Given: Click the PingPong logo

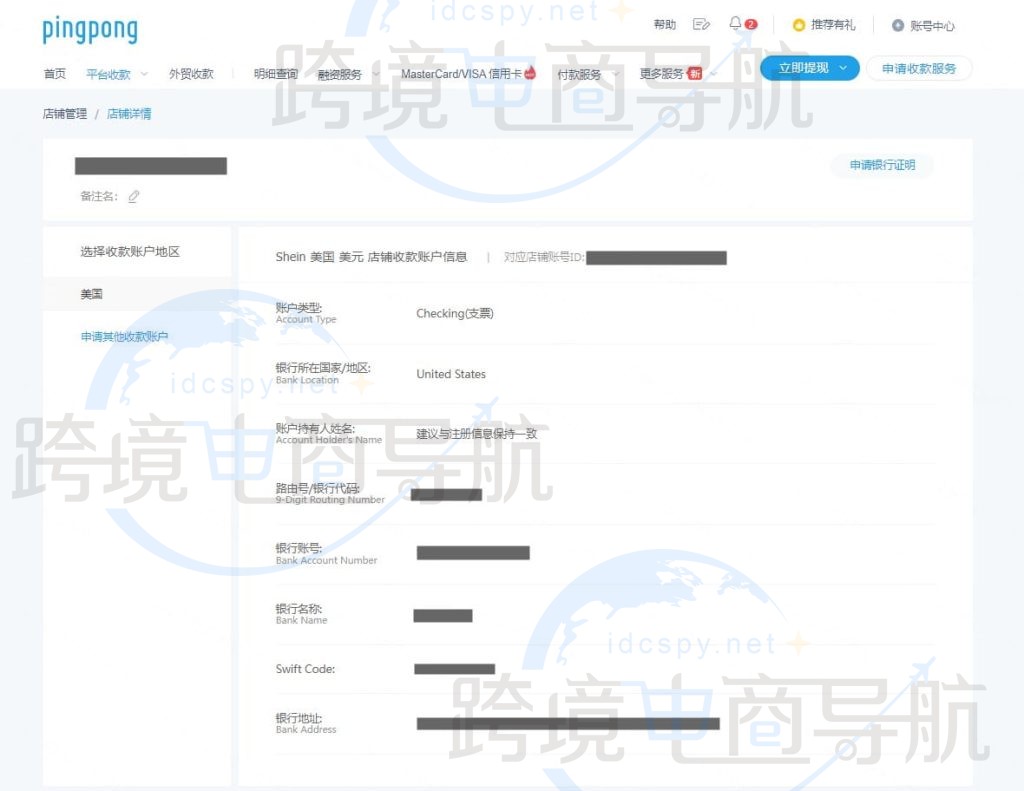Looking at the screenshot, I should (x=89, y=29).
